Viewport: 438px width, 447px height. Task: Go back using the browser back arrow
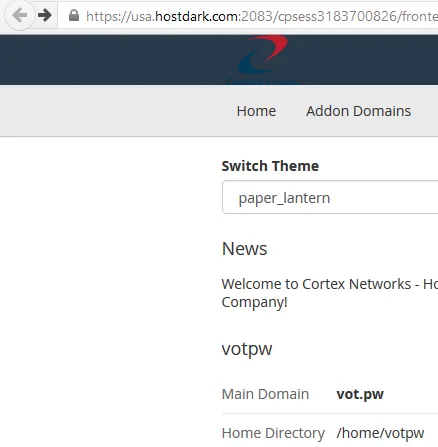point(20,15)
